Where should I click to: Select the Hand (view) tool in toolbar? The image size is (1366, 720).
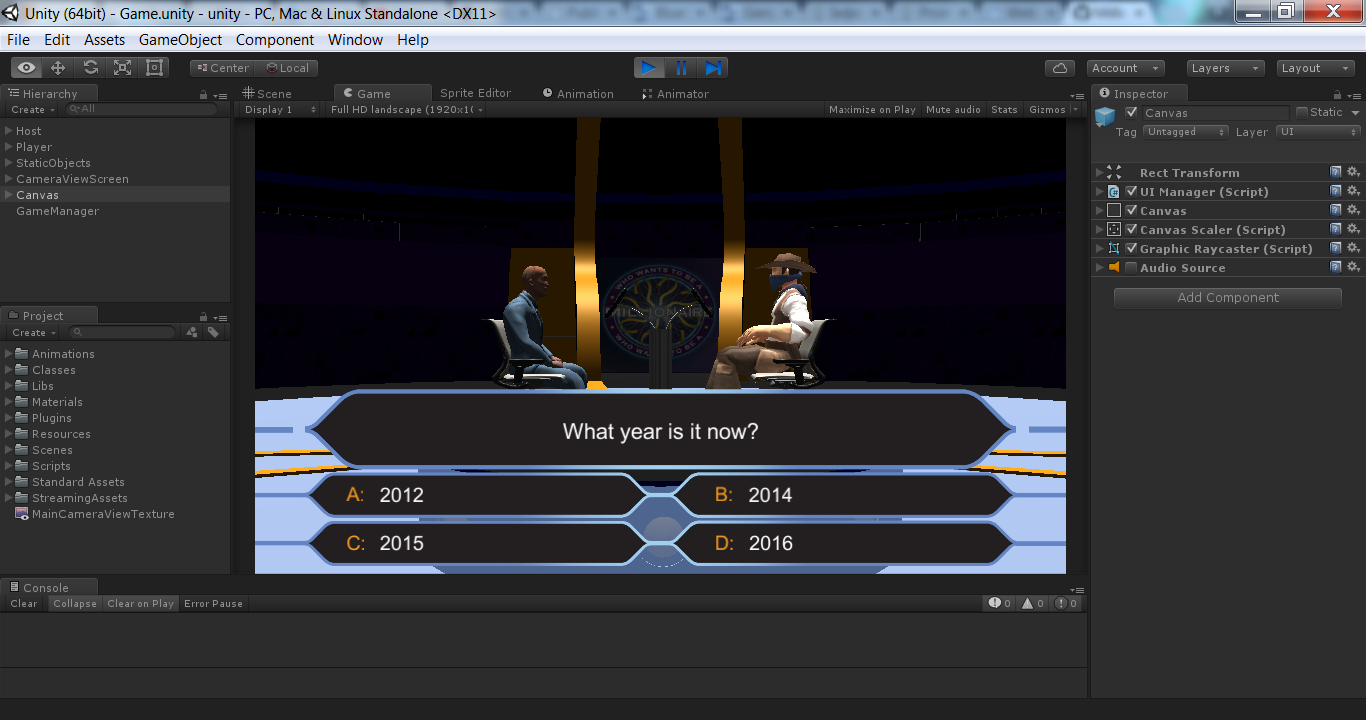27,68
